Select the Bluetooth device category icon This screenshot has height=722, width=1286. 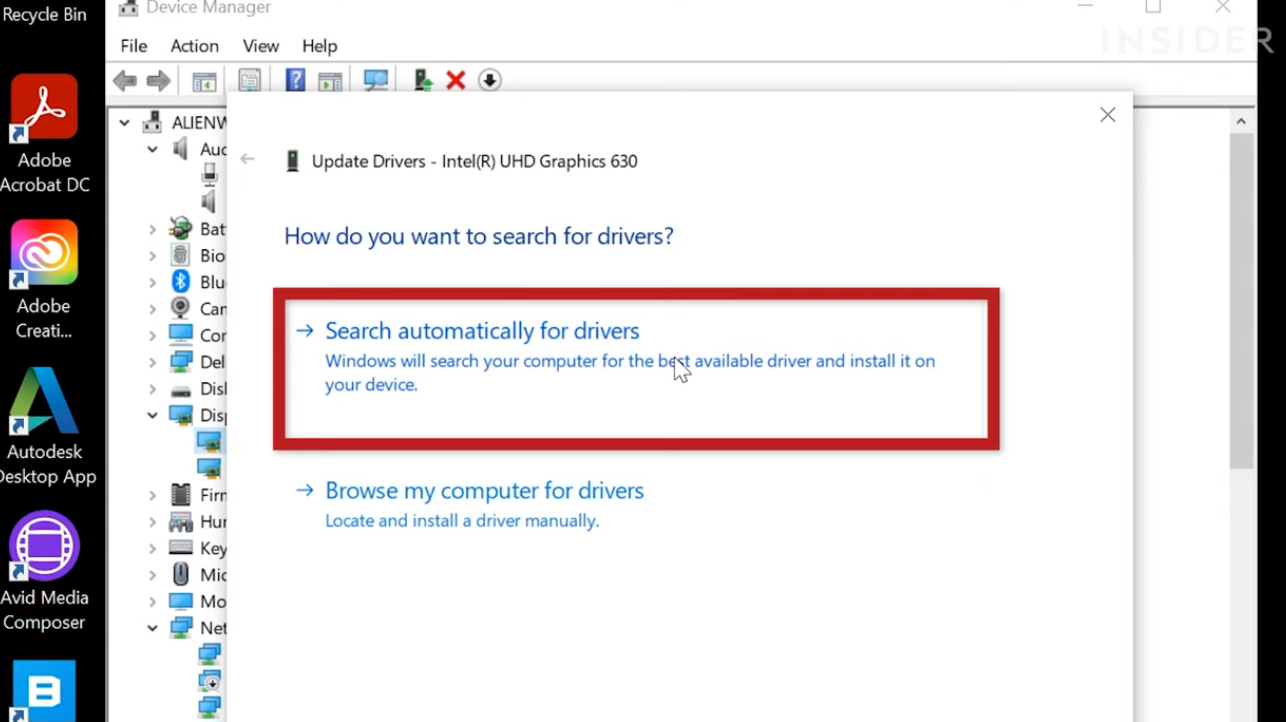tap(181, 282)
